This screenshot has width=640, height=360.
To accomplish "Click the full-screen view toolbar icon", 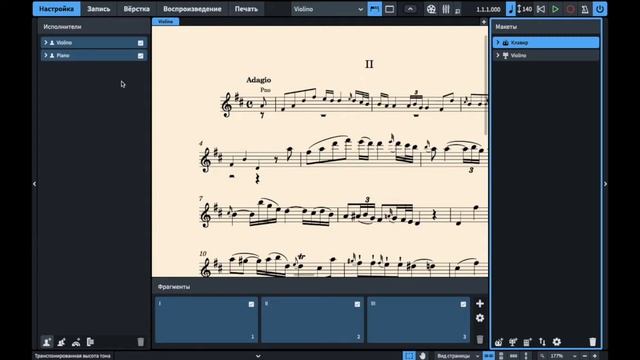I will tap(390, 9).
